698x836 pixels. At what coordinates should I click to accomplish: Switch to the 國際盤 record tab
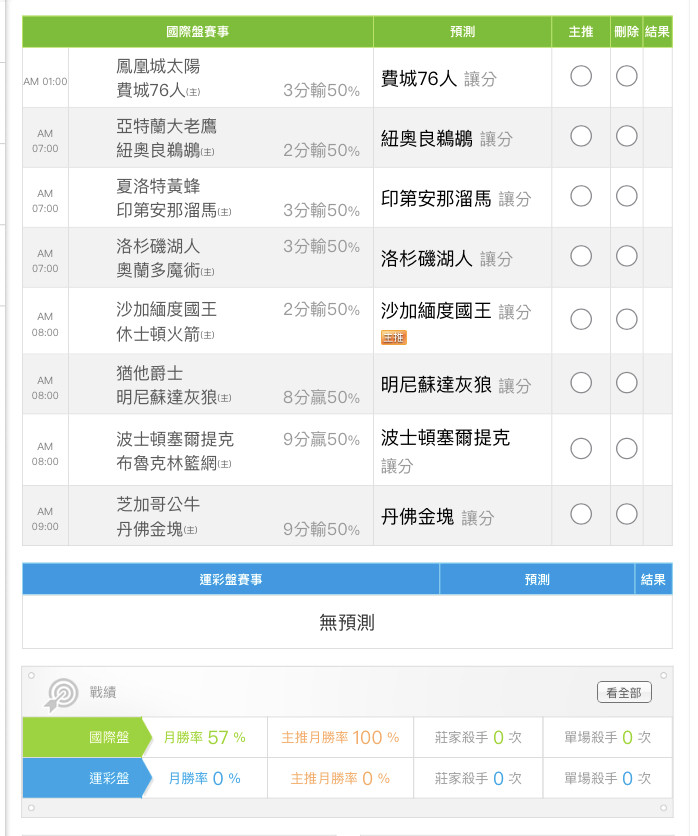(87, 737)
